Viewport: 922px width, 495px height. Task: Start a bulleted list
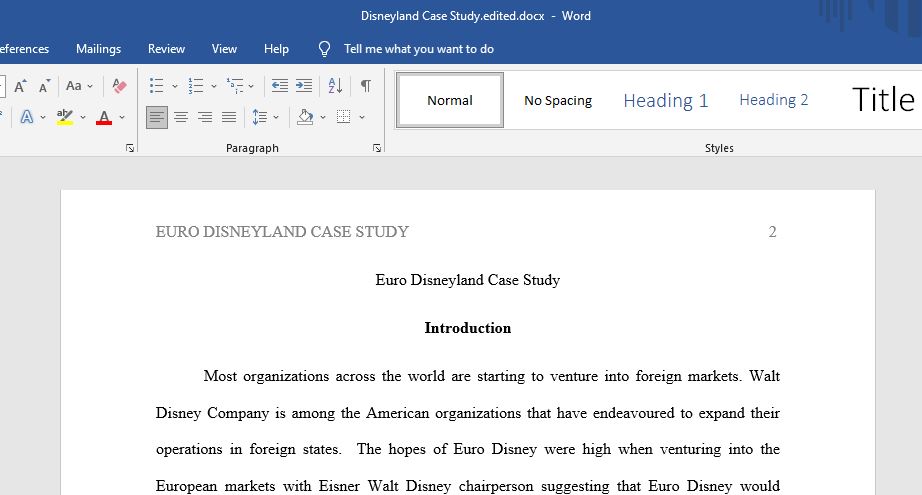tap(156, 86)
